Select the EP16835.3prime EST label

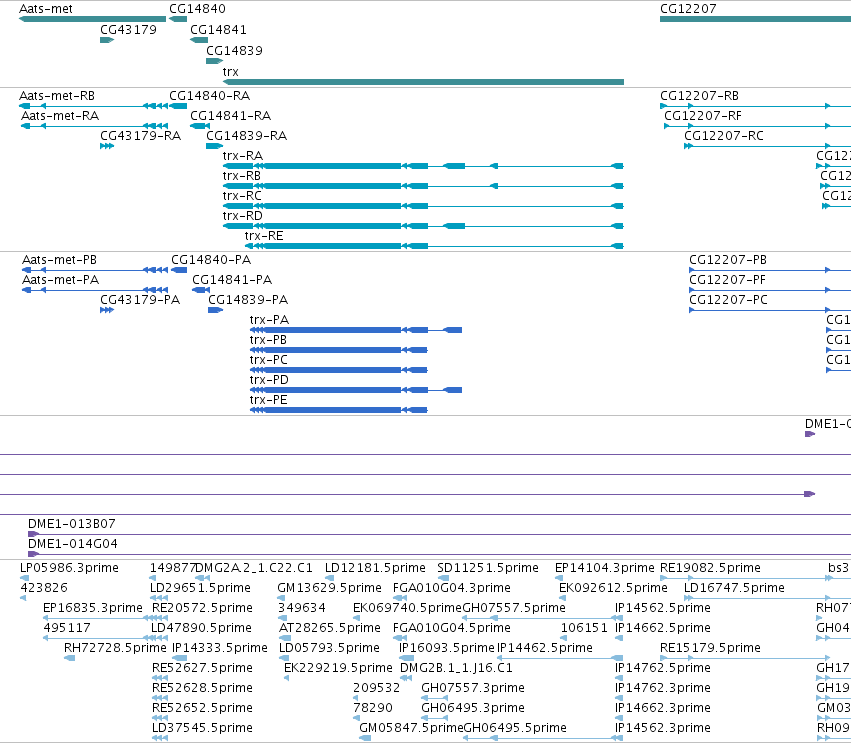pyautogui.click(x=93, y=608)
